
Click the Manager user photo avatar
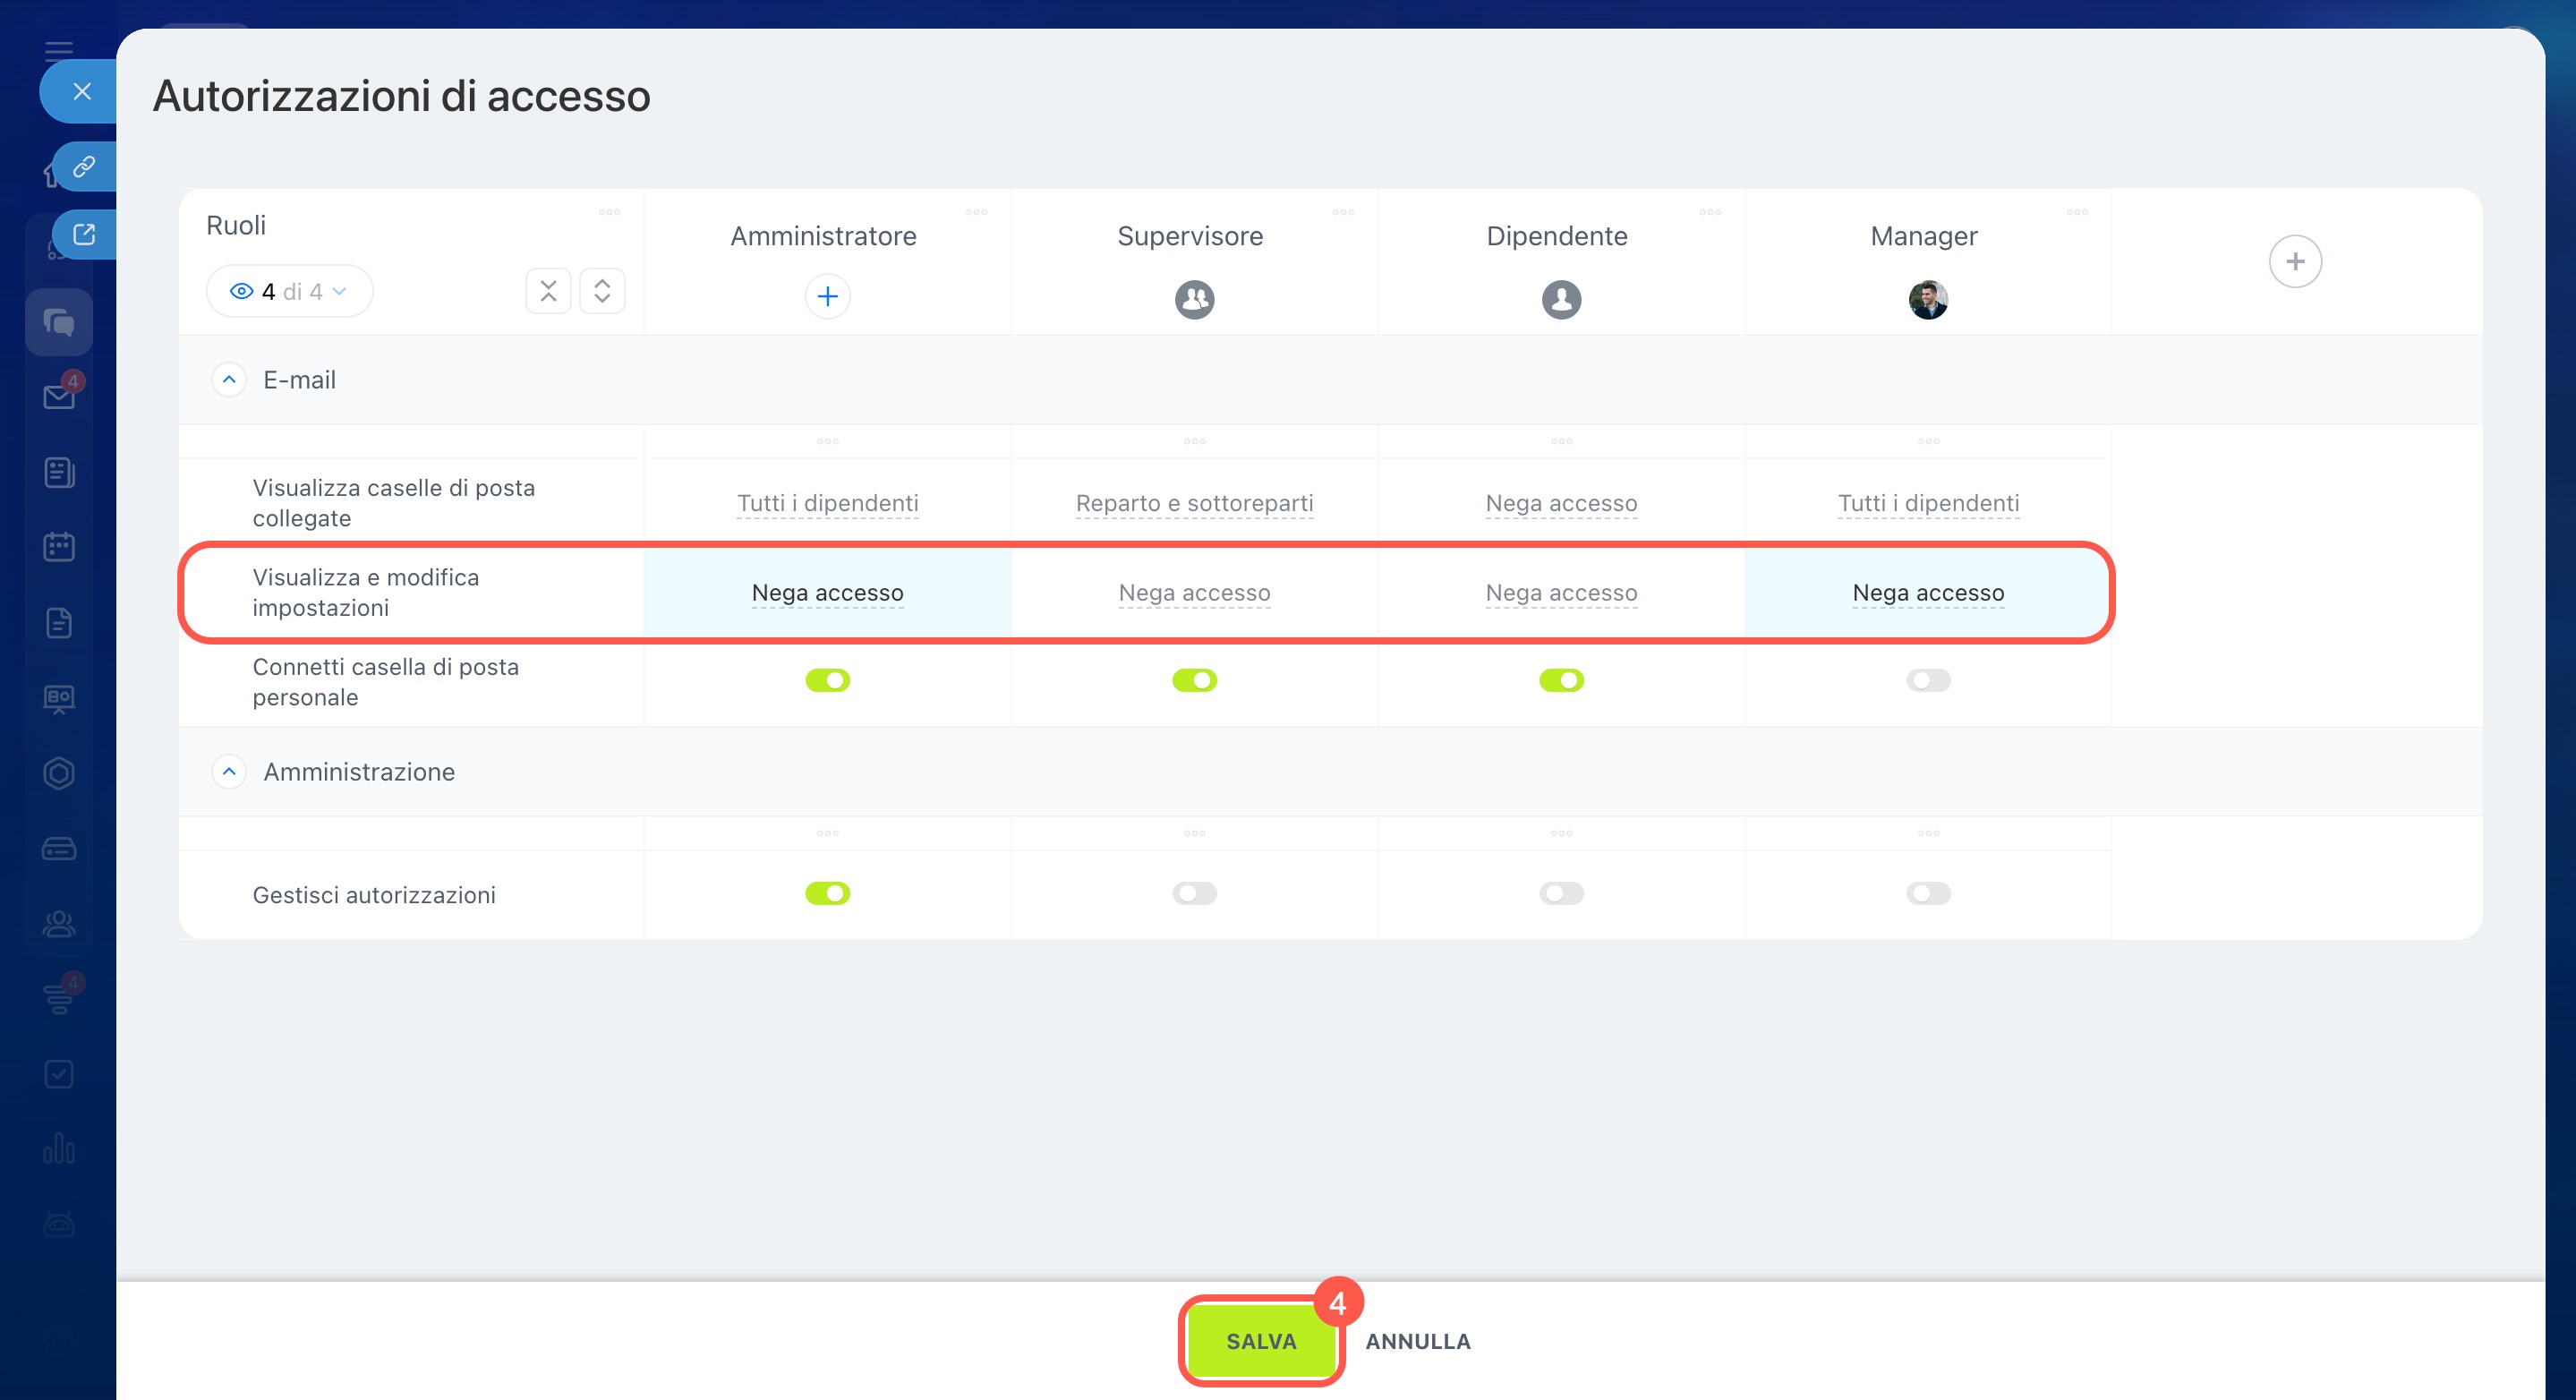pyautogui.click(x=1927, y=299)
